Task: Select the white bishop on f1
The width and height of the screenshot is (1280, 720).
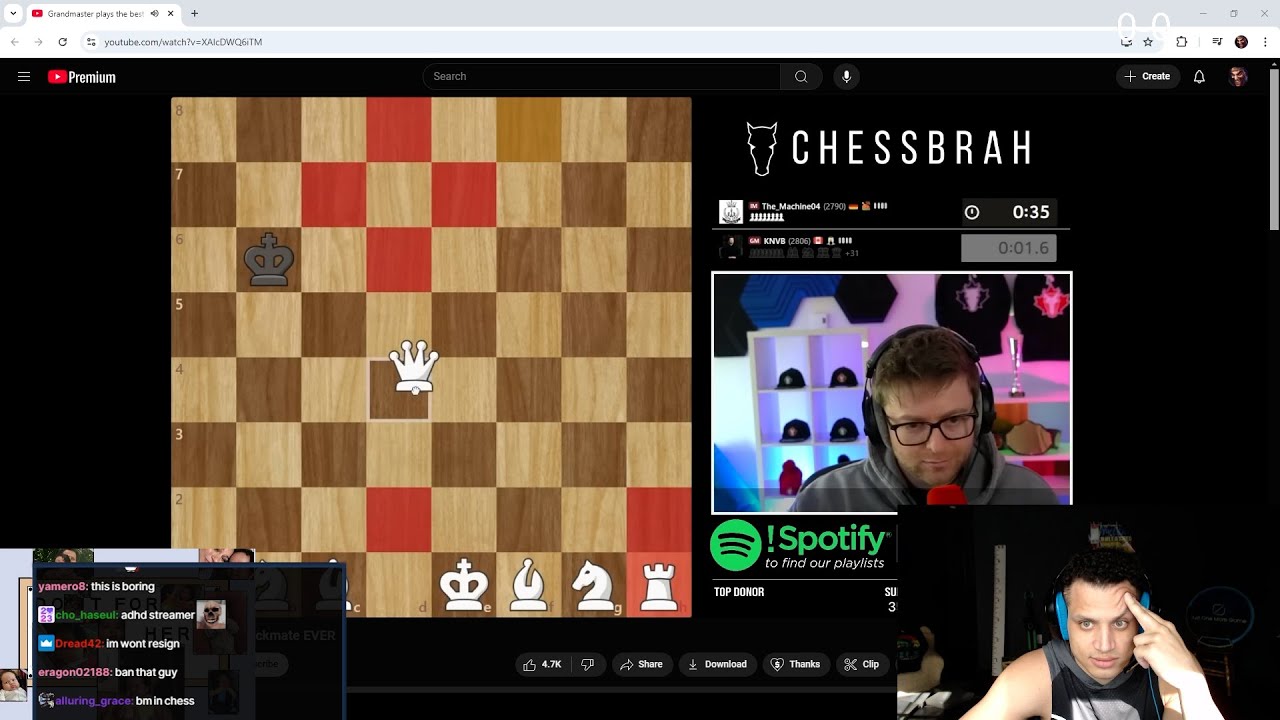Action: pyautogui.click(x=528, y=586)
